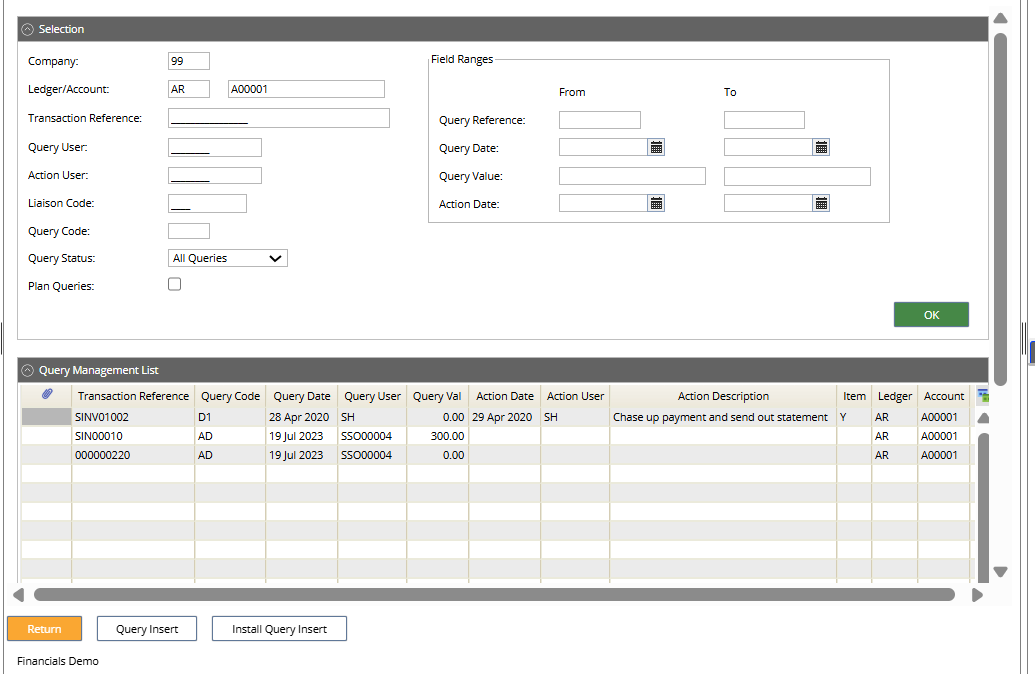Focus the Transaction Reference field

click(x=279, y=118)
